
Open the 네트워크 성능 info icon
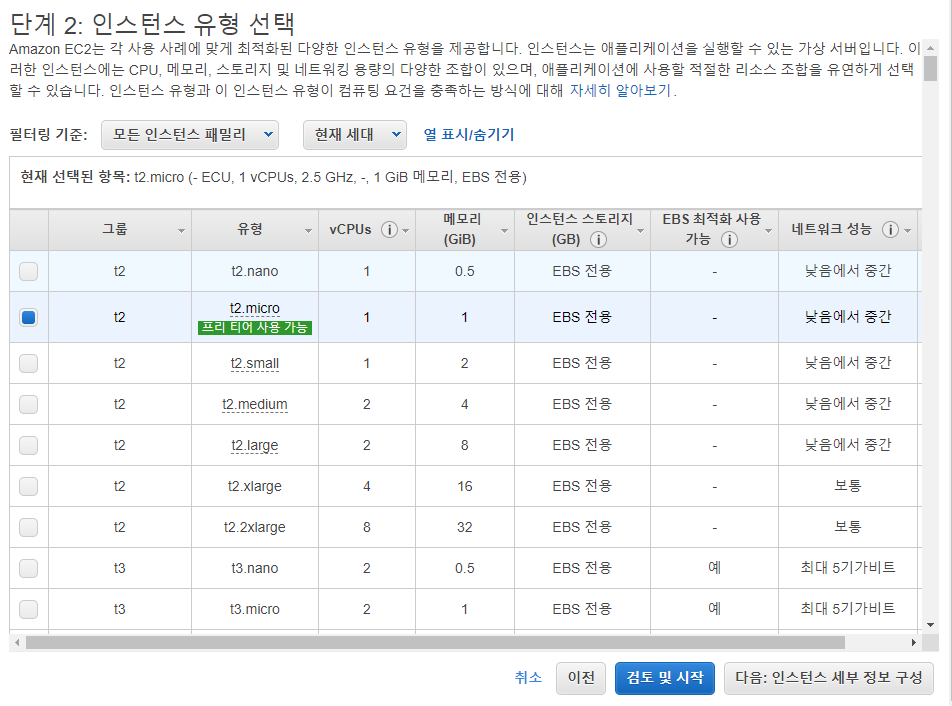click(890, 229)
